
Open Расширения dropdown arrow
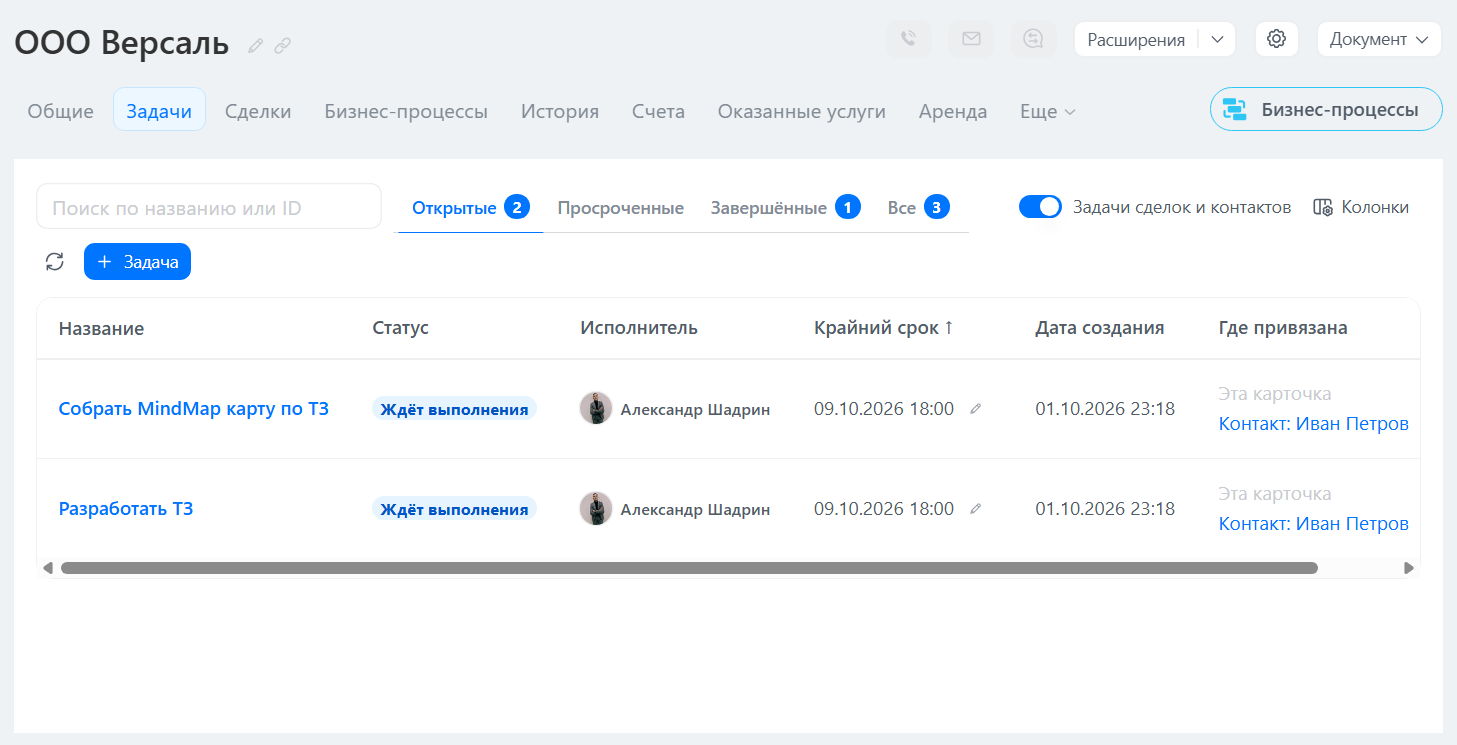[x=1217, y=39]
